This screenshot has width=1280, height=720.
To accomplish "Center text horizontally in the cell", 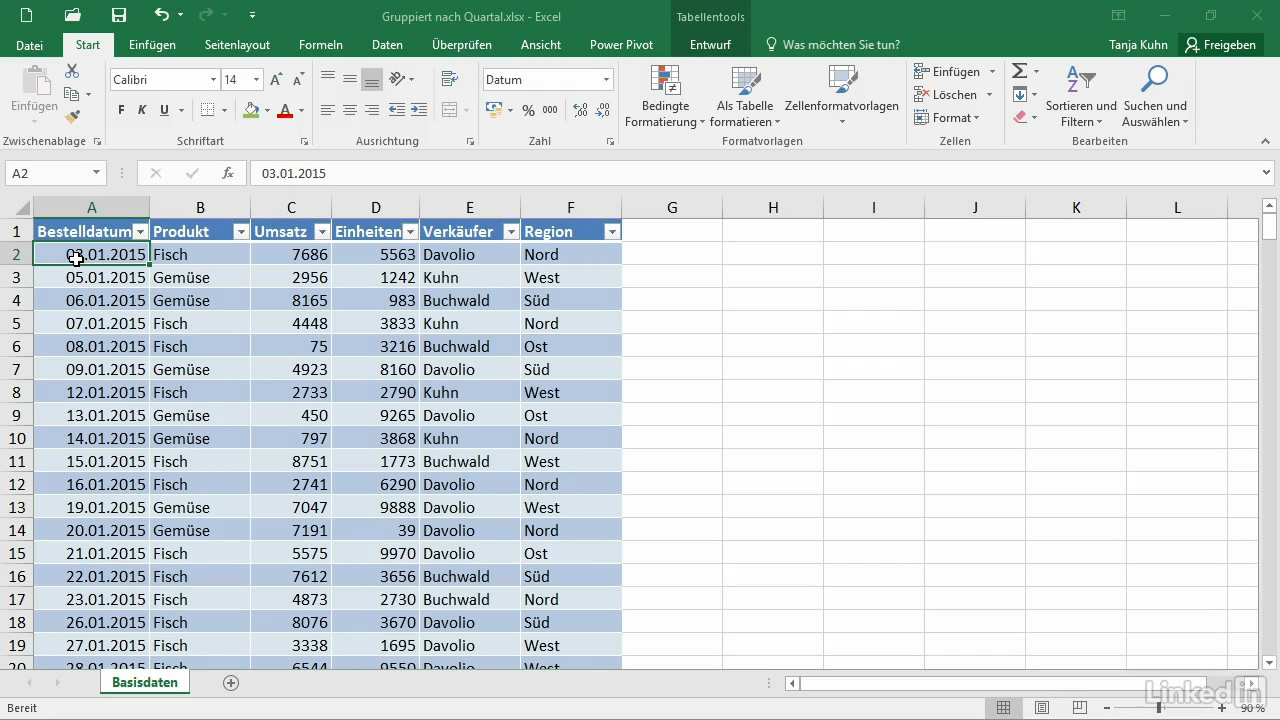I will 350,110.
